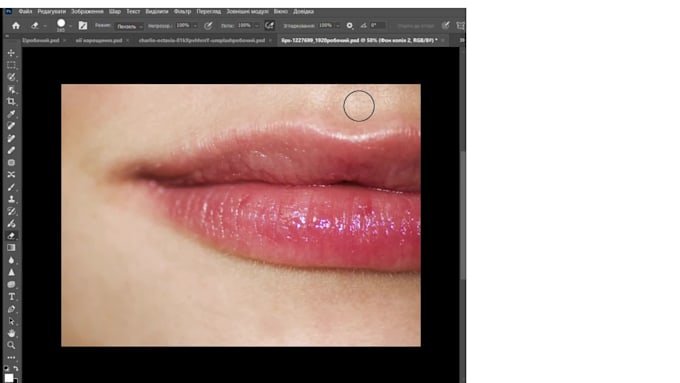
Task: Close the lips-1227699 document tab
Action: pyautogui.click(x=443, y=40)
